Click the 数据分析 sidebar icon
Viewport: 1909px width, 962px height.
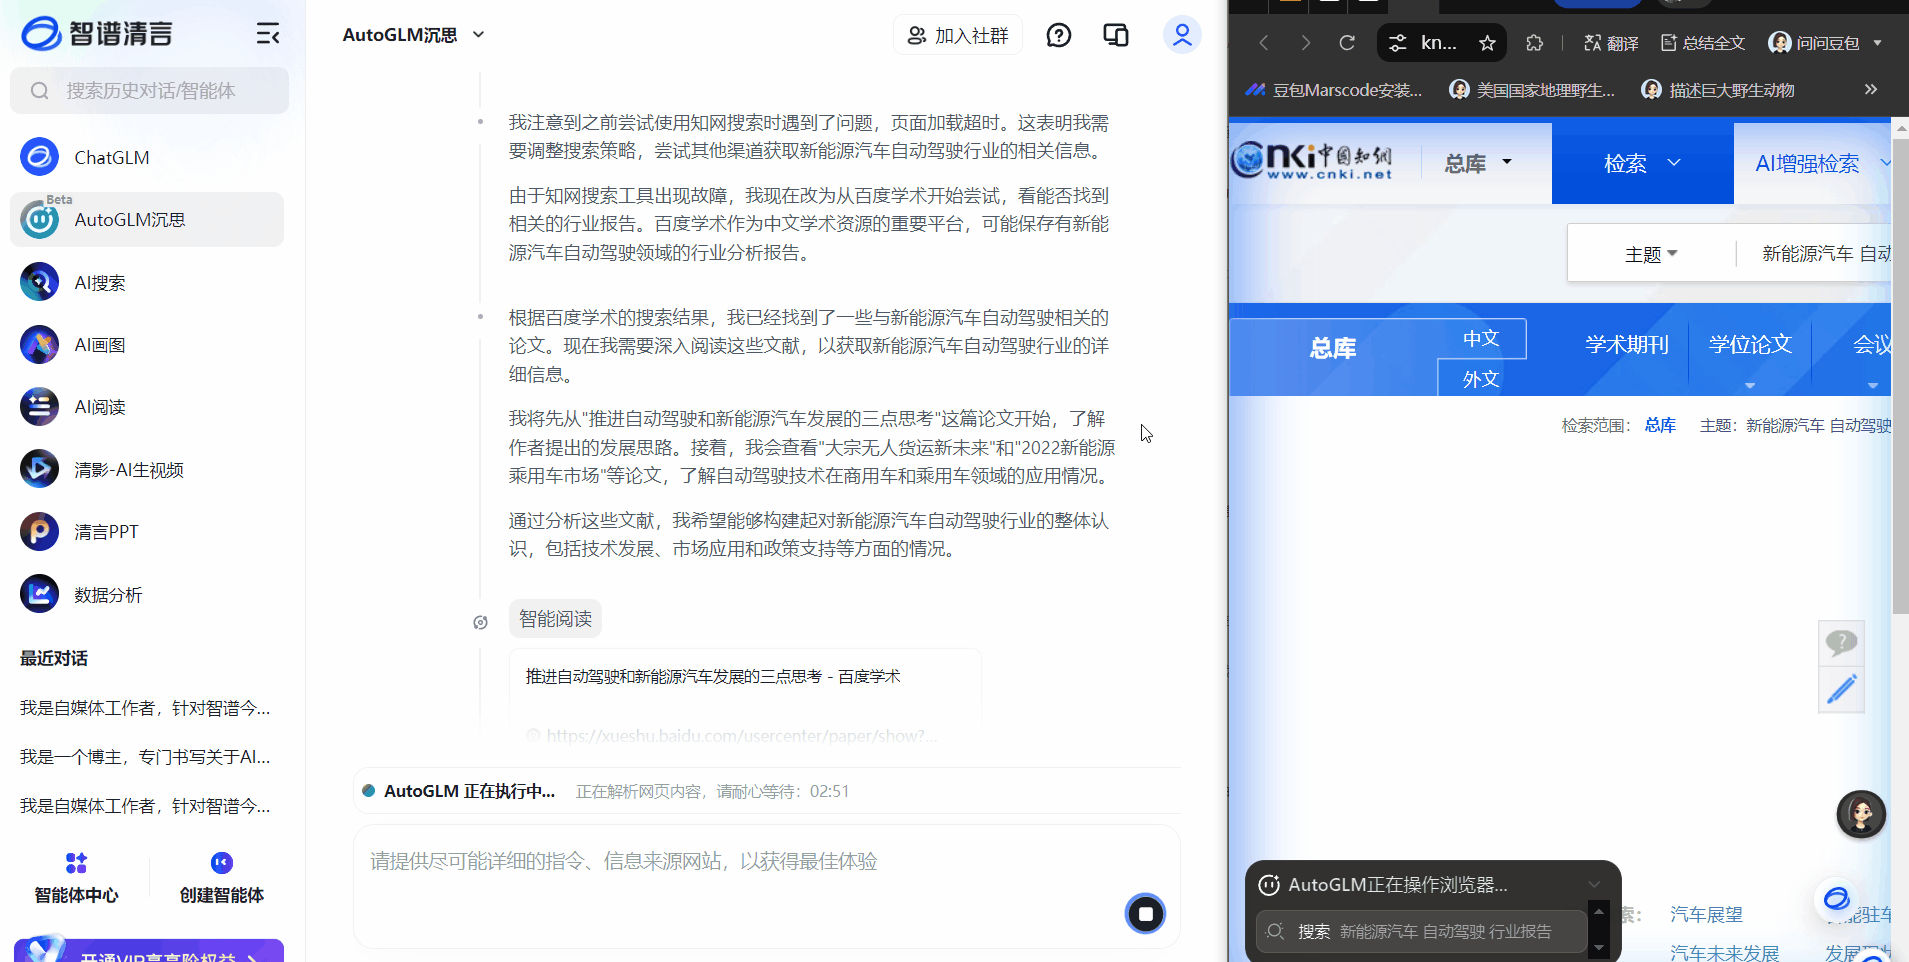39,594
